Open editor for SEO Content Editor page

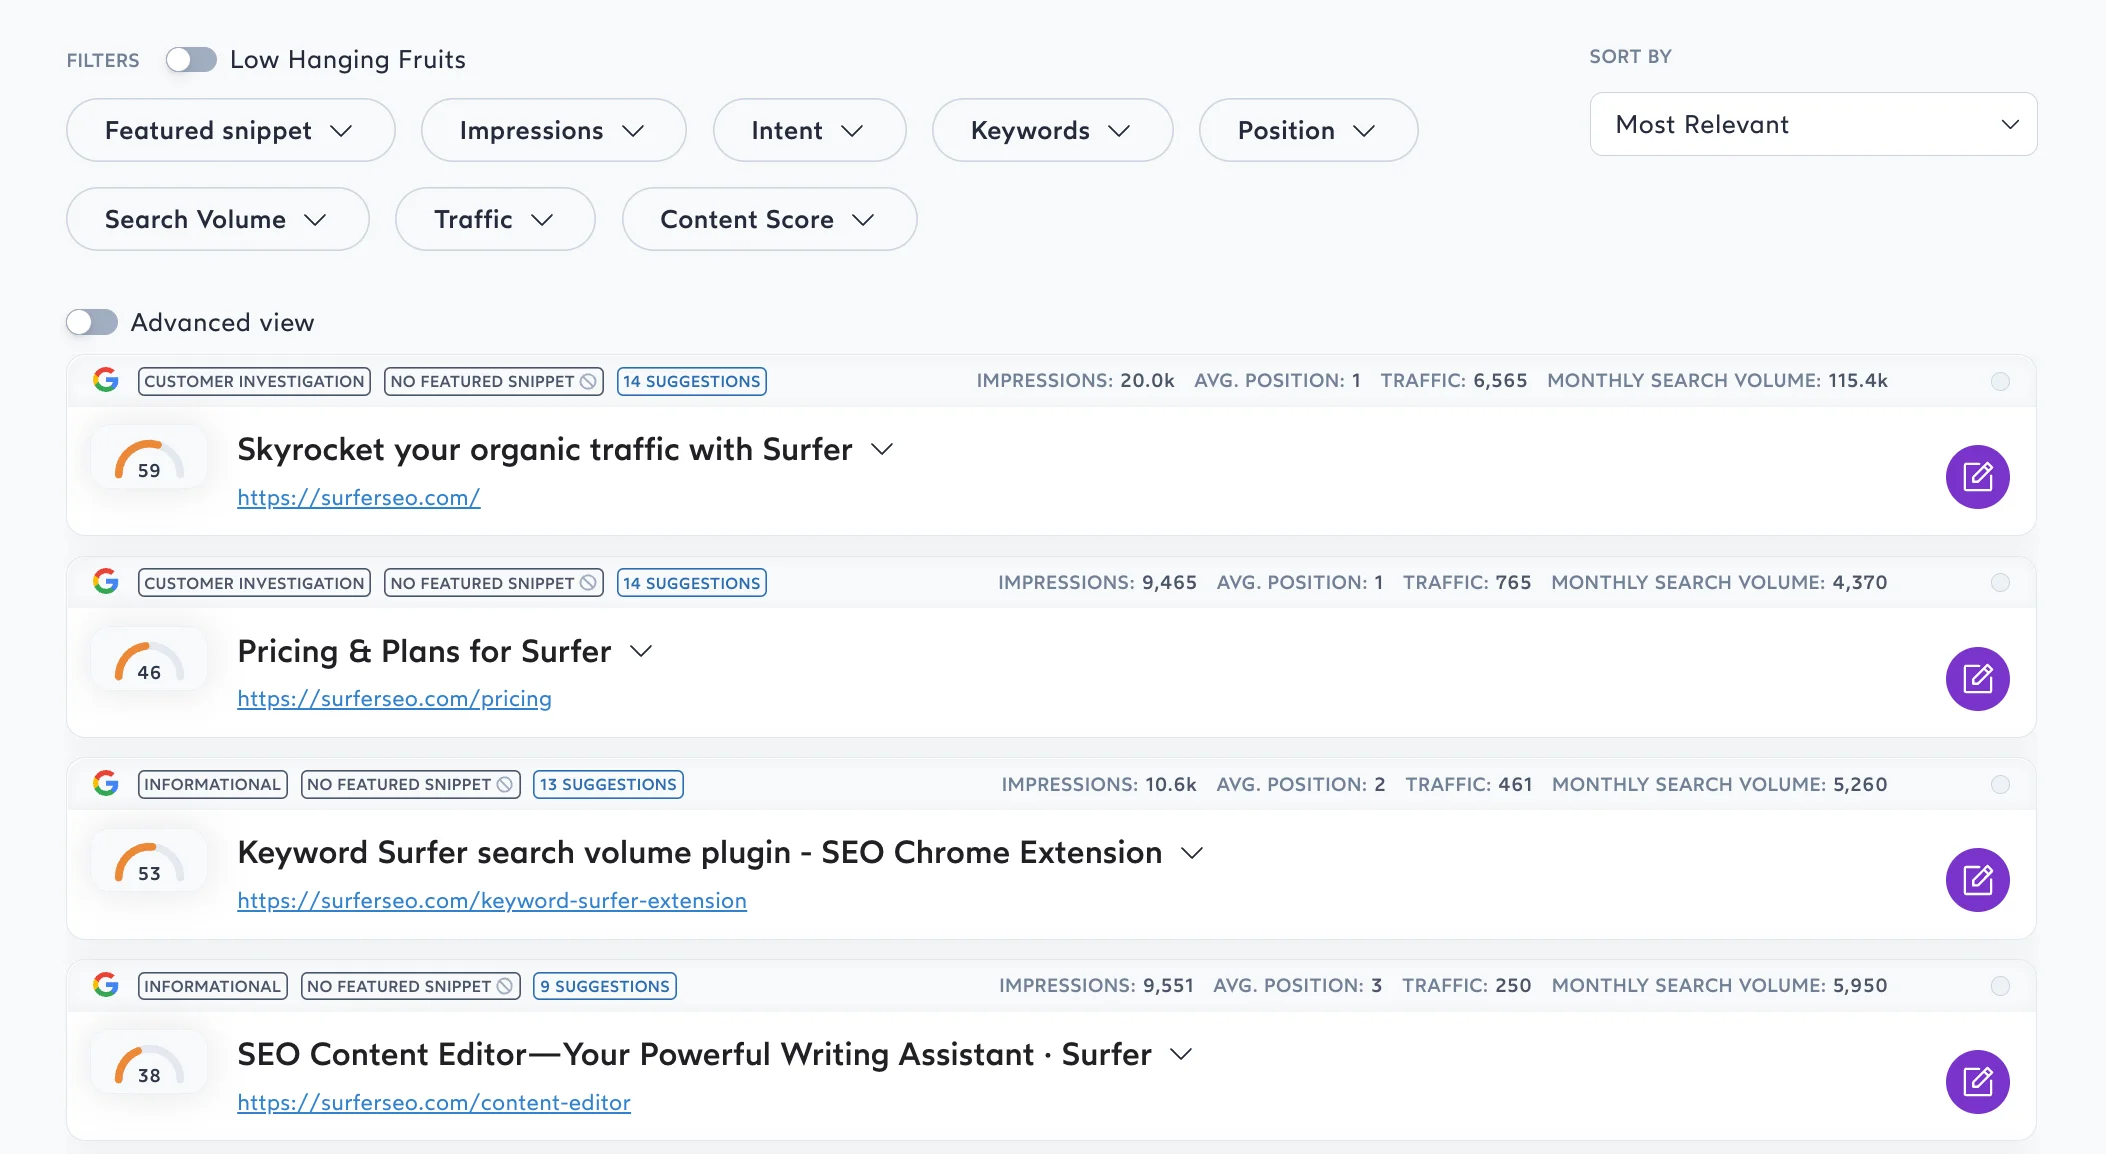(1977, 1082)
